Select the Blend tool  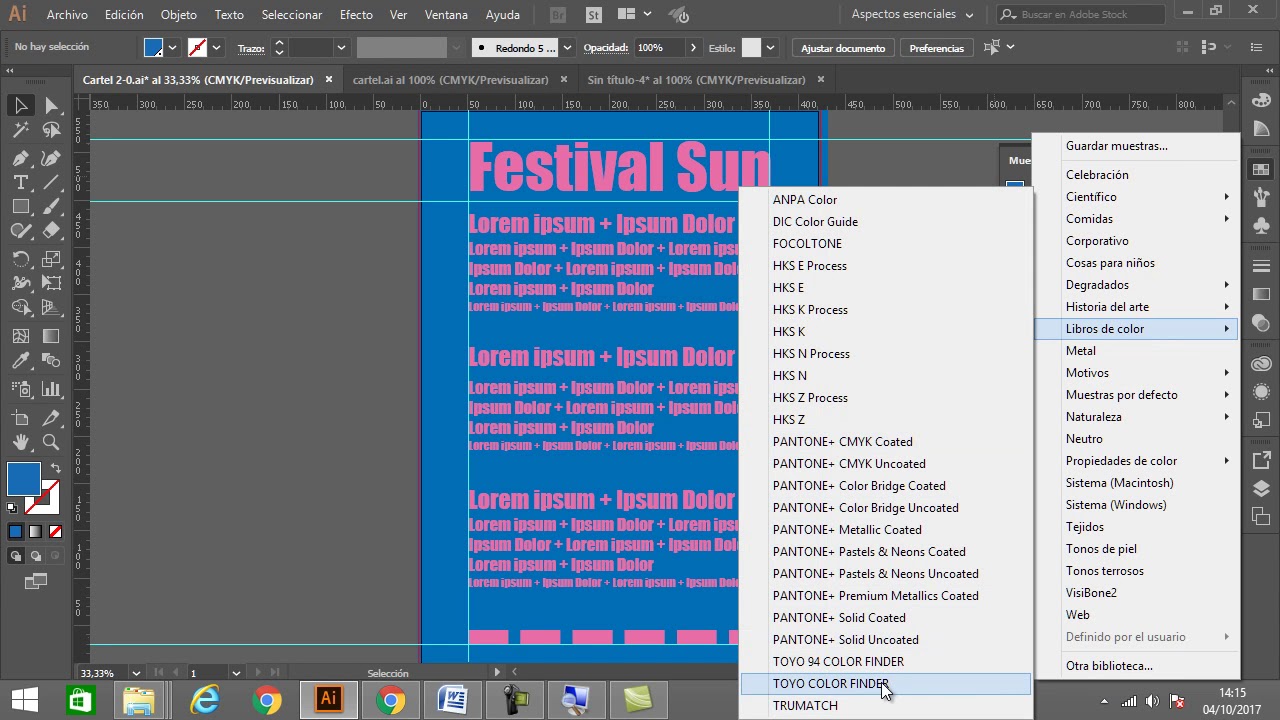tap(51, 361)
